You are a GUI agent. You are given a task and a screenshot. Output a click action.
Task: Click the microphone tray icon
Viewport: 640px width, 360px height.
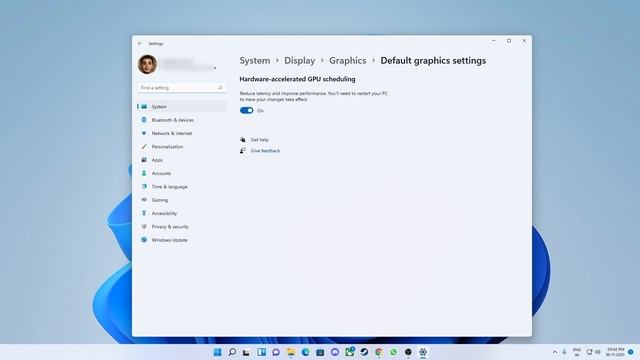coord(564,352)
